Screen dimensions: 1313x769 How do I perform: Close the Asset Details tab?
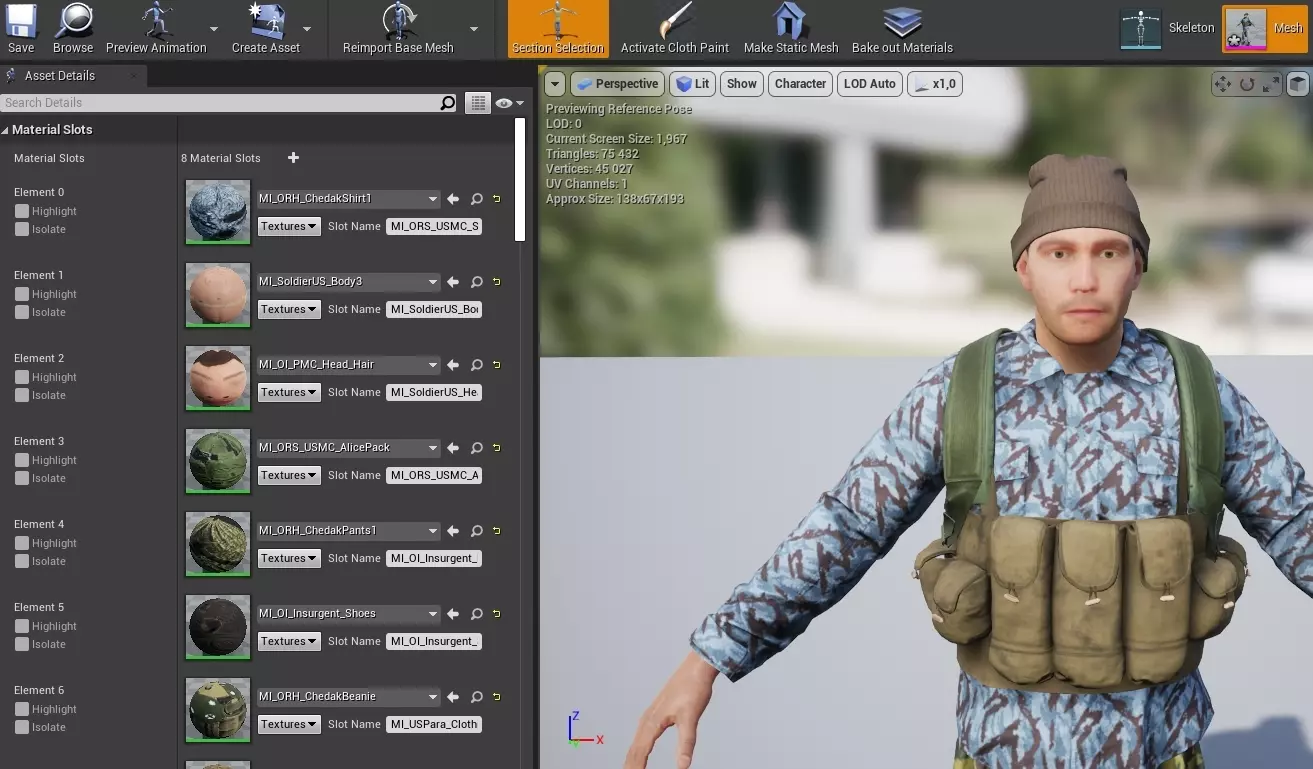pos(134,76)
